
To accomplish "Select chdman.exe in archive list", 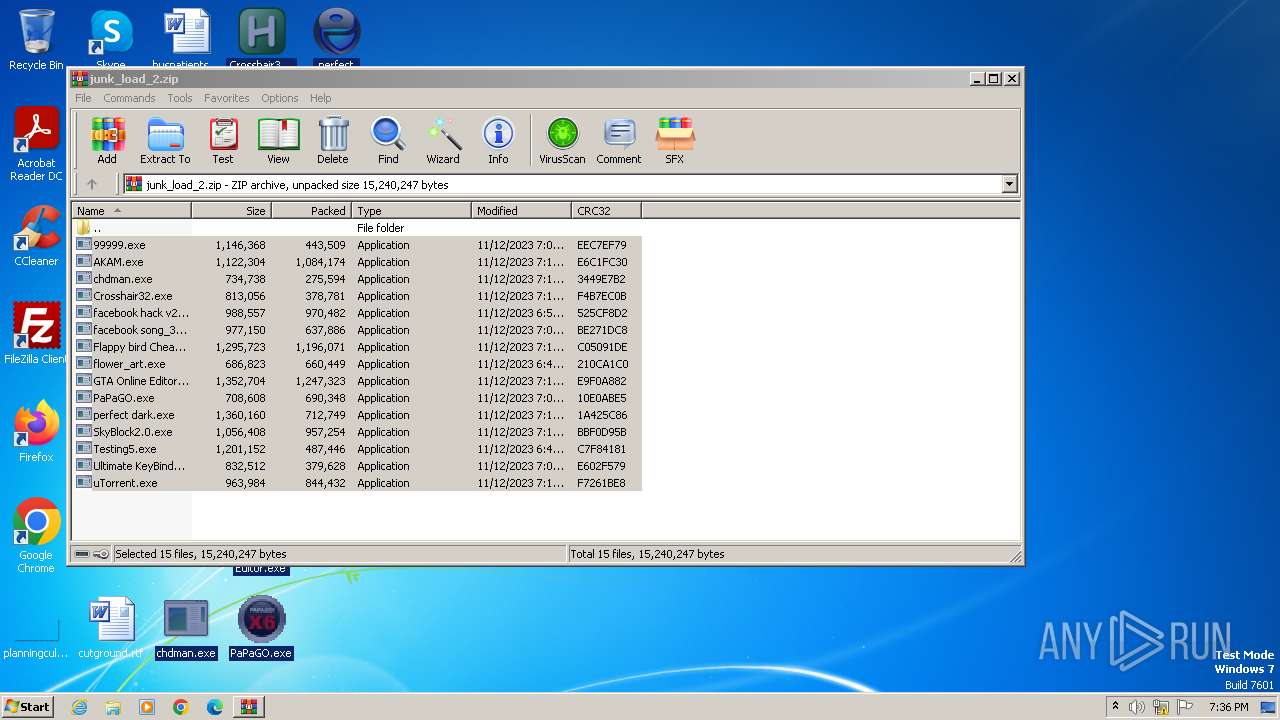I will click(x=357, y=279).
